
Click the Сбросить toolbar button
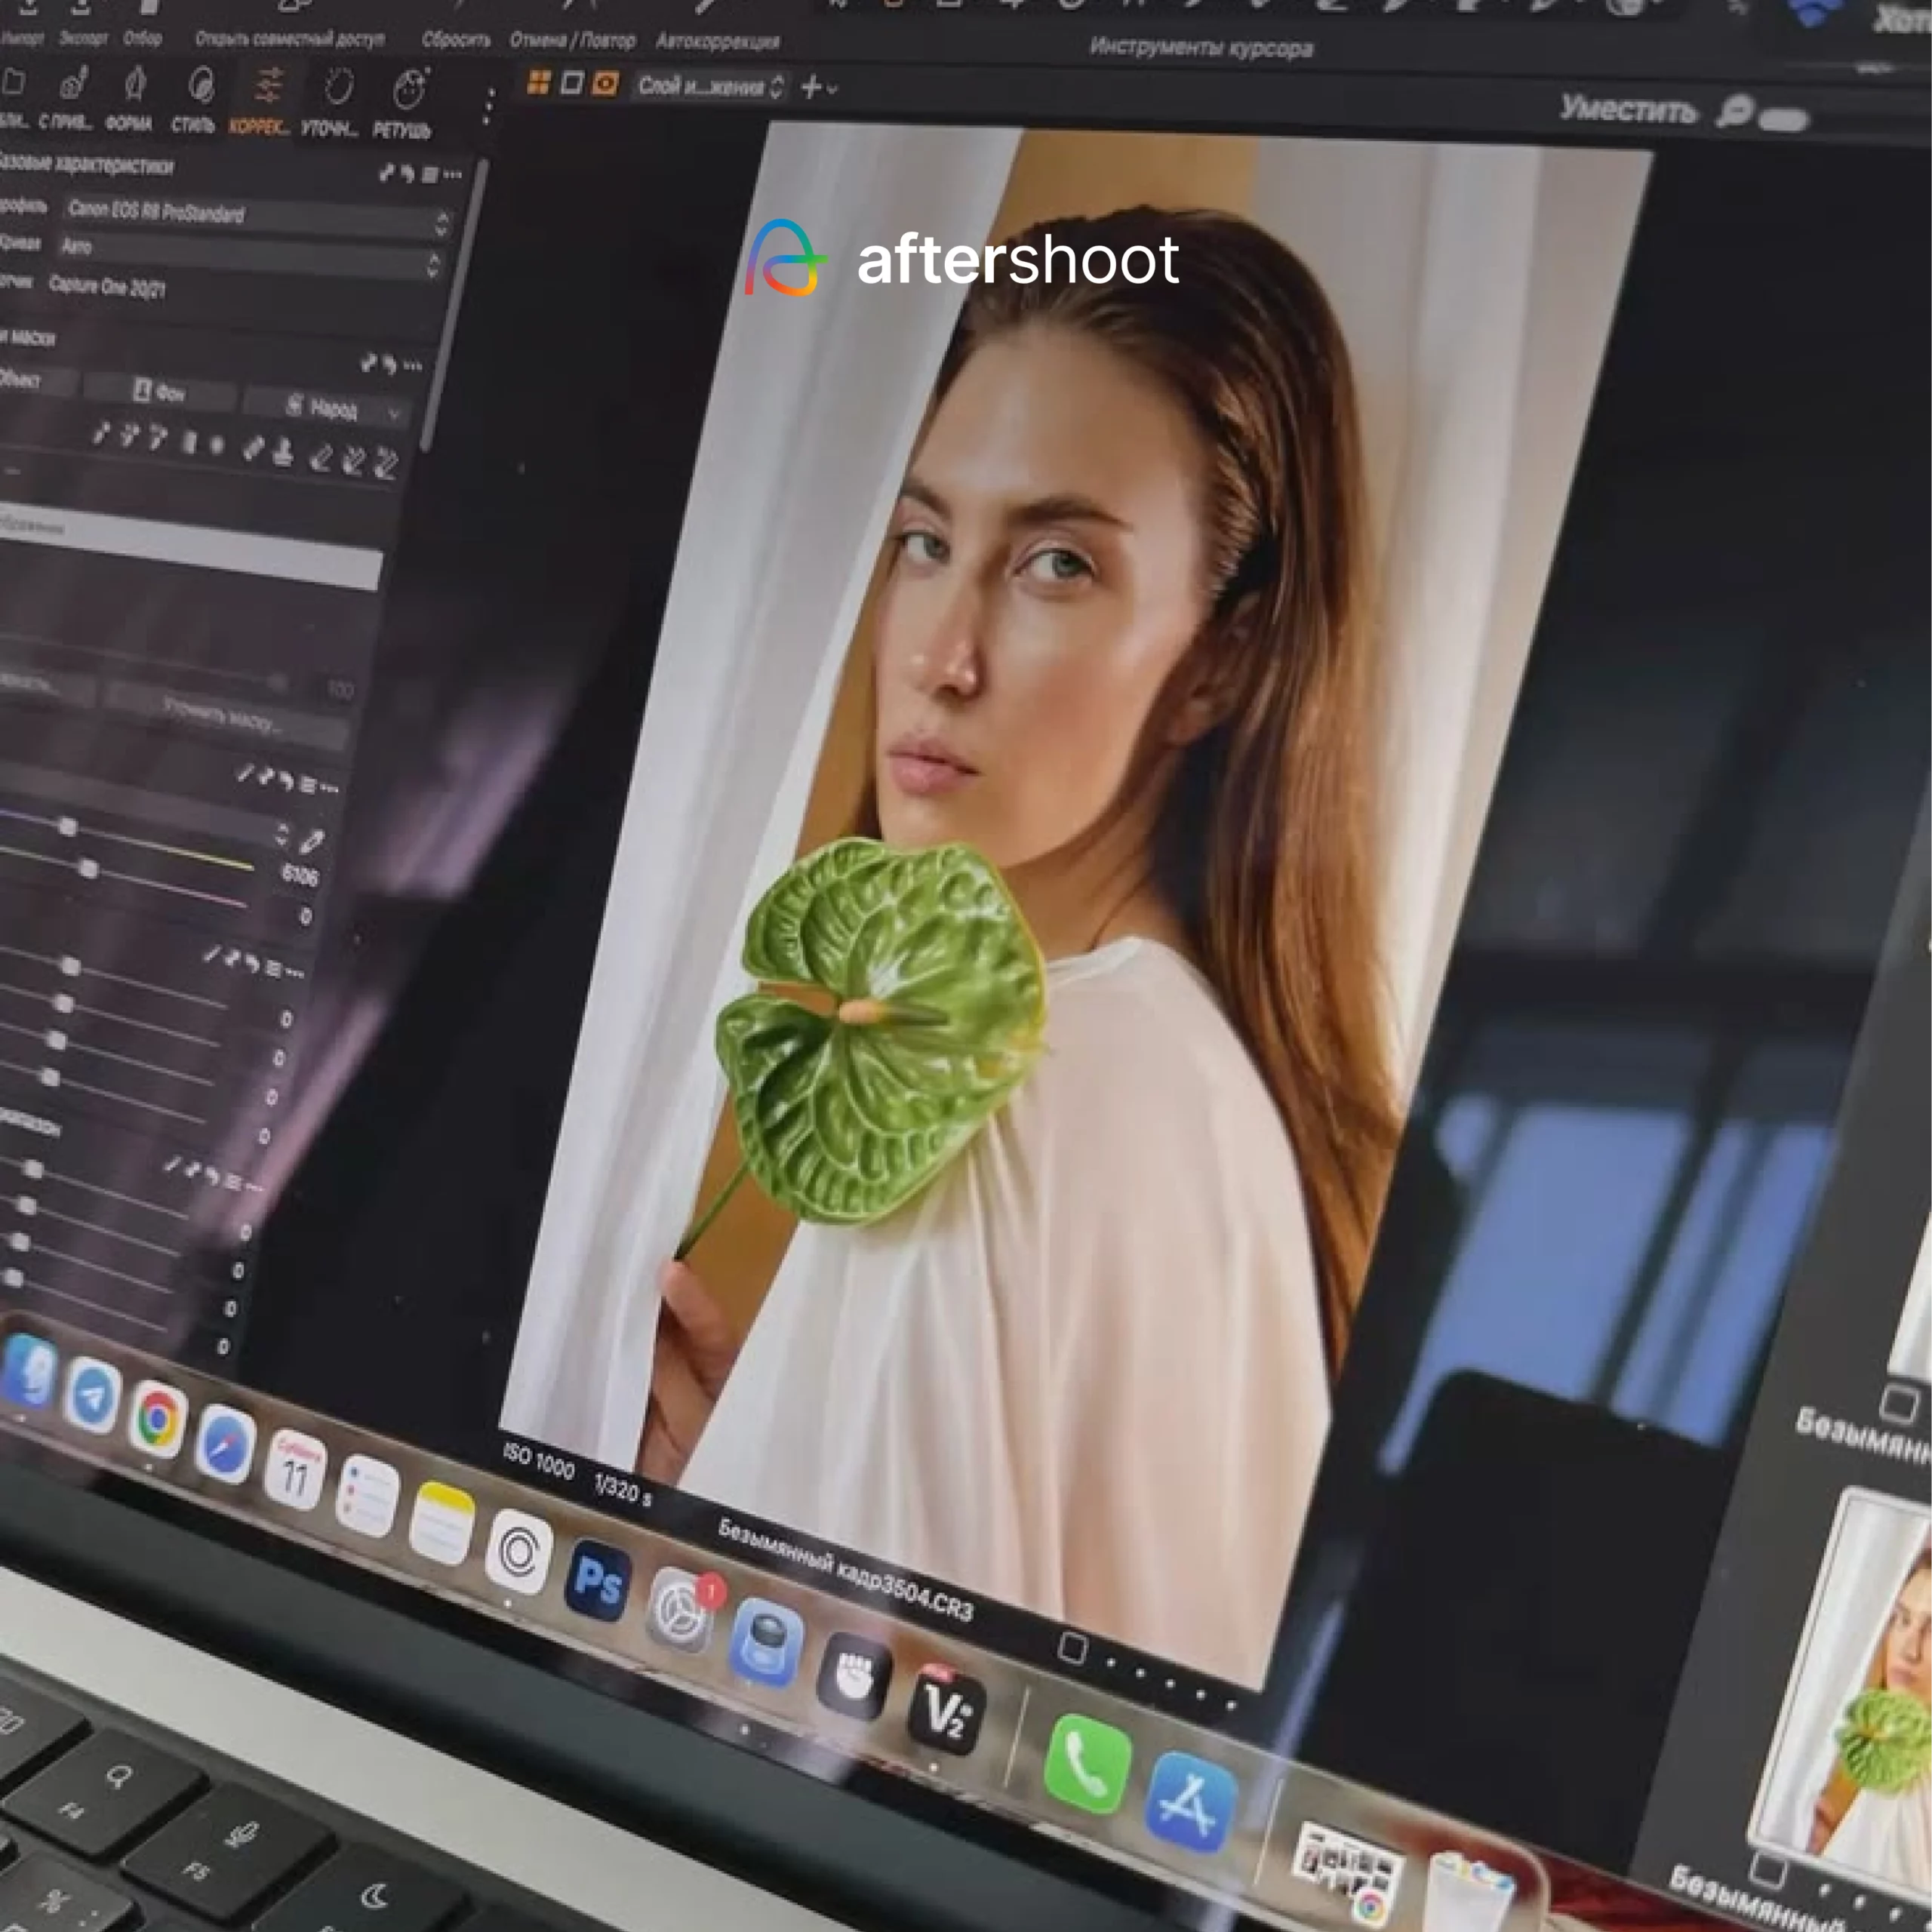click(457, 40)
